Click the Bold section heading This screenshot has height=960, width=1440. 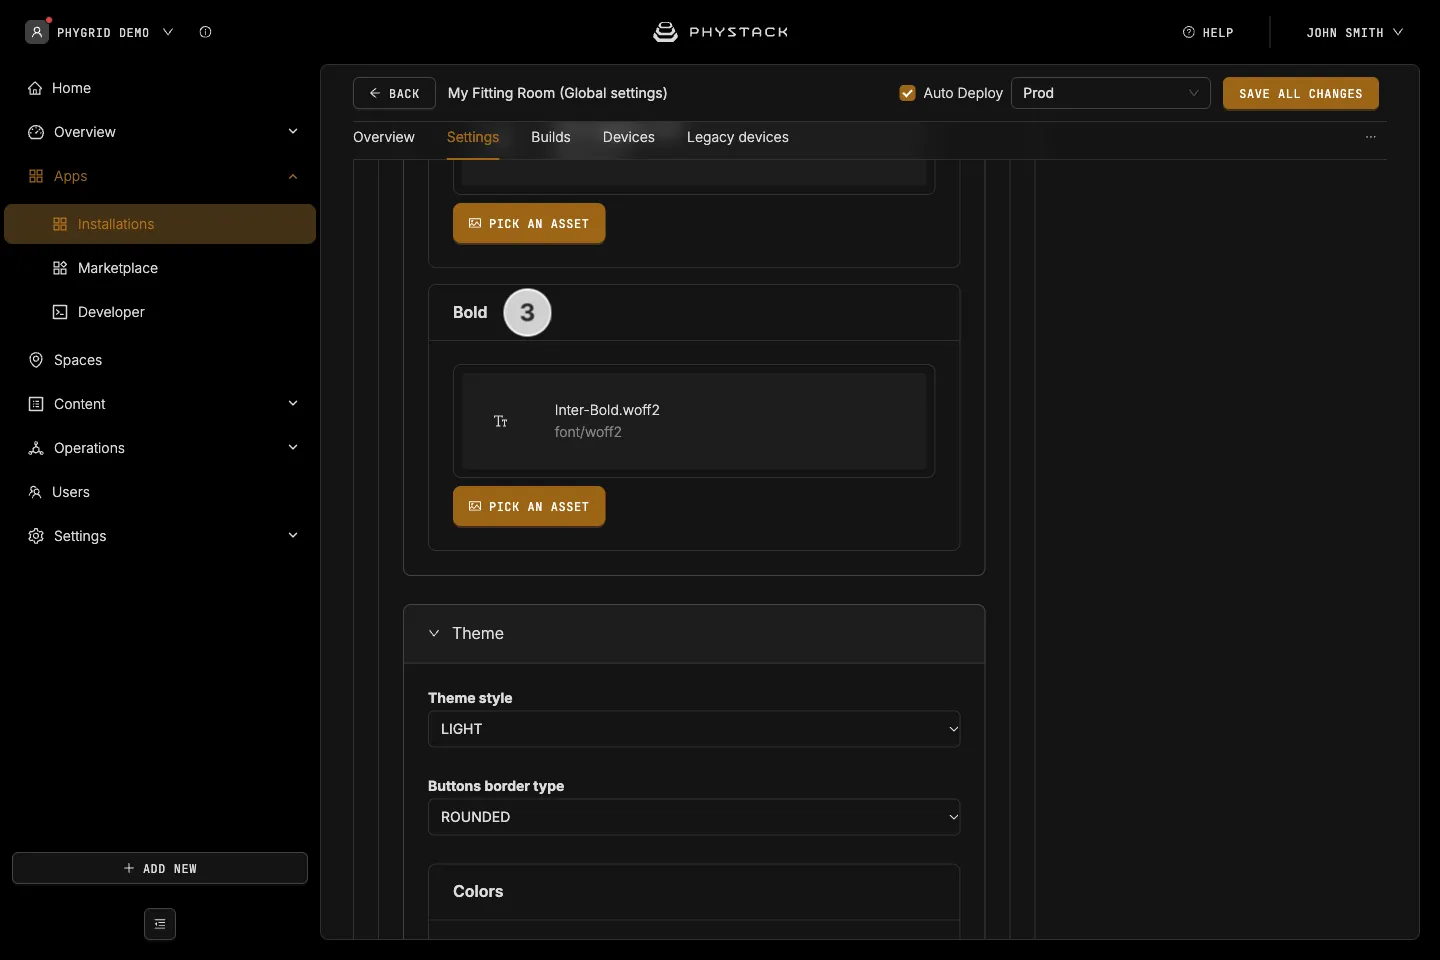click(x=470, y=312)
